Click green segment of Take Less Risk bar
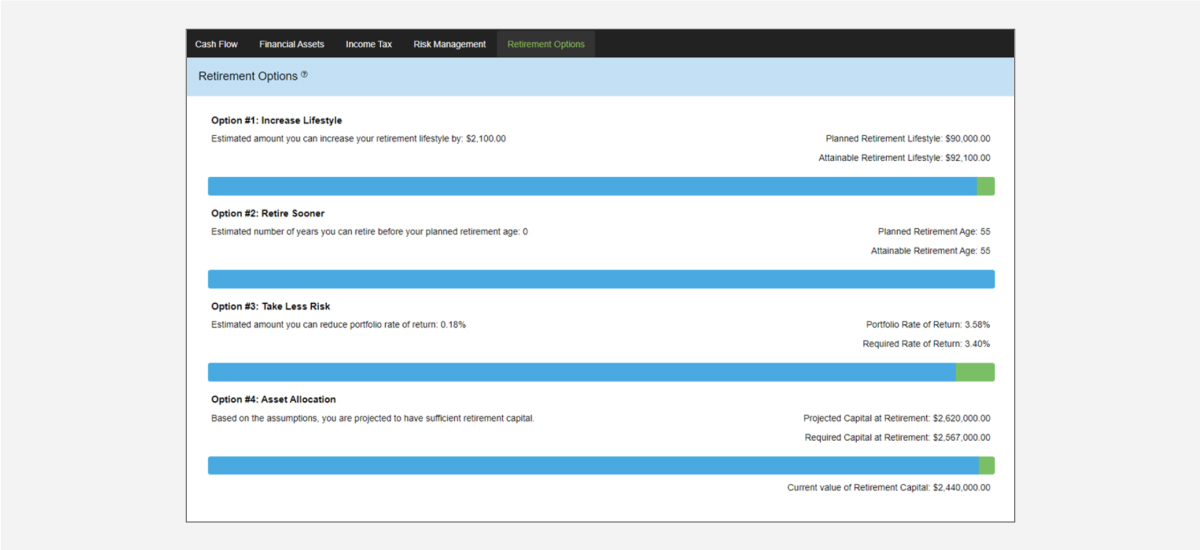Viewport: 1200px width, 550px height. [x=975, y=372]
